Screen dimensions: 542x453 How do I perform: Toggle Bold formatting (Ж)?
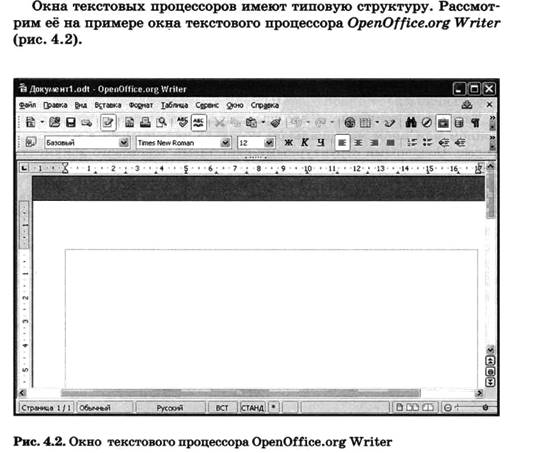[288, 142]
